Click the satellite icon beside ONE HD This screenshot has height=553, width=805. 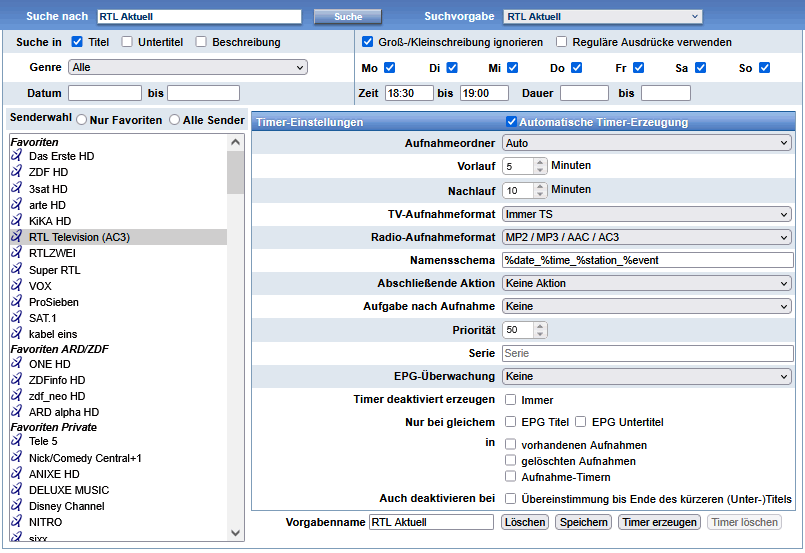coord(17,364)
